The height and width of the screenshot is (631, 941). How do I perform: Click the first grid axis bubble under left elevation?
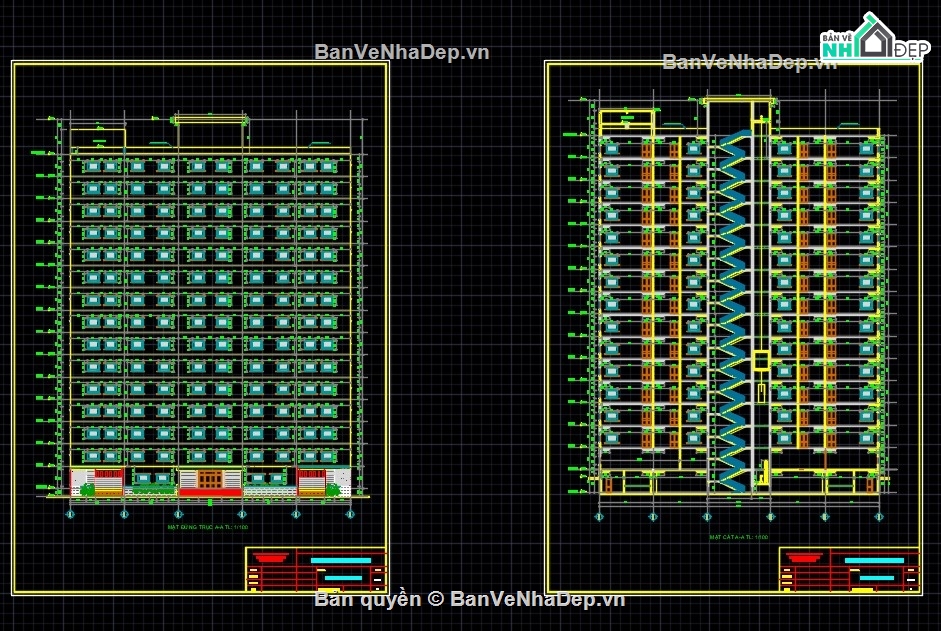click(x=70, y=515)
